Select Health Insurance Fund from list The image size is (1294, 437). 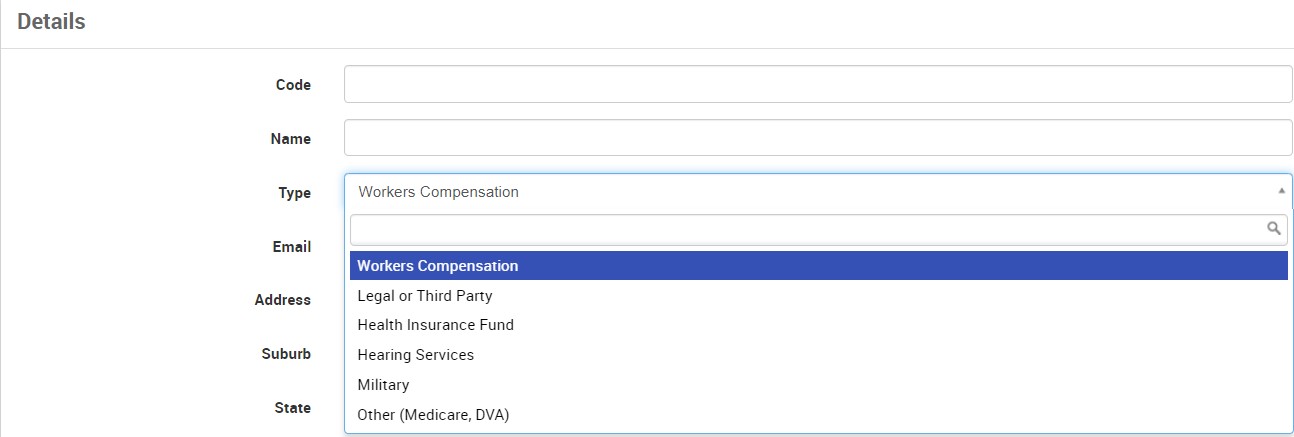[436, 325]
